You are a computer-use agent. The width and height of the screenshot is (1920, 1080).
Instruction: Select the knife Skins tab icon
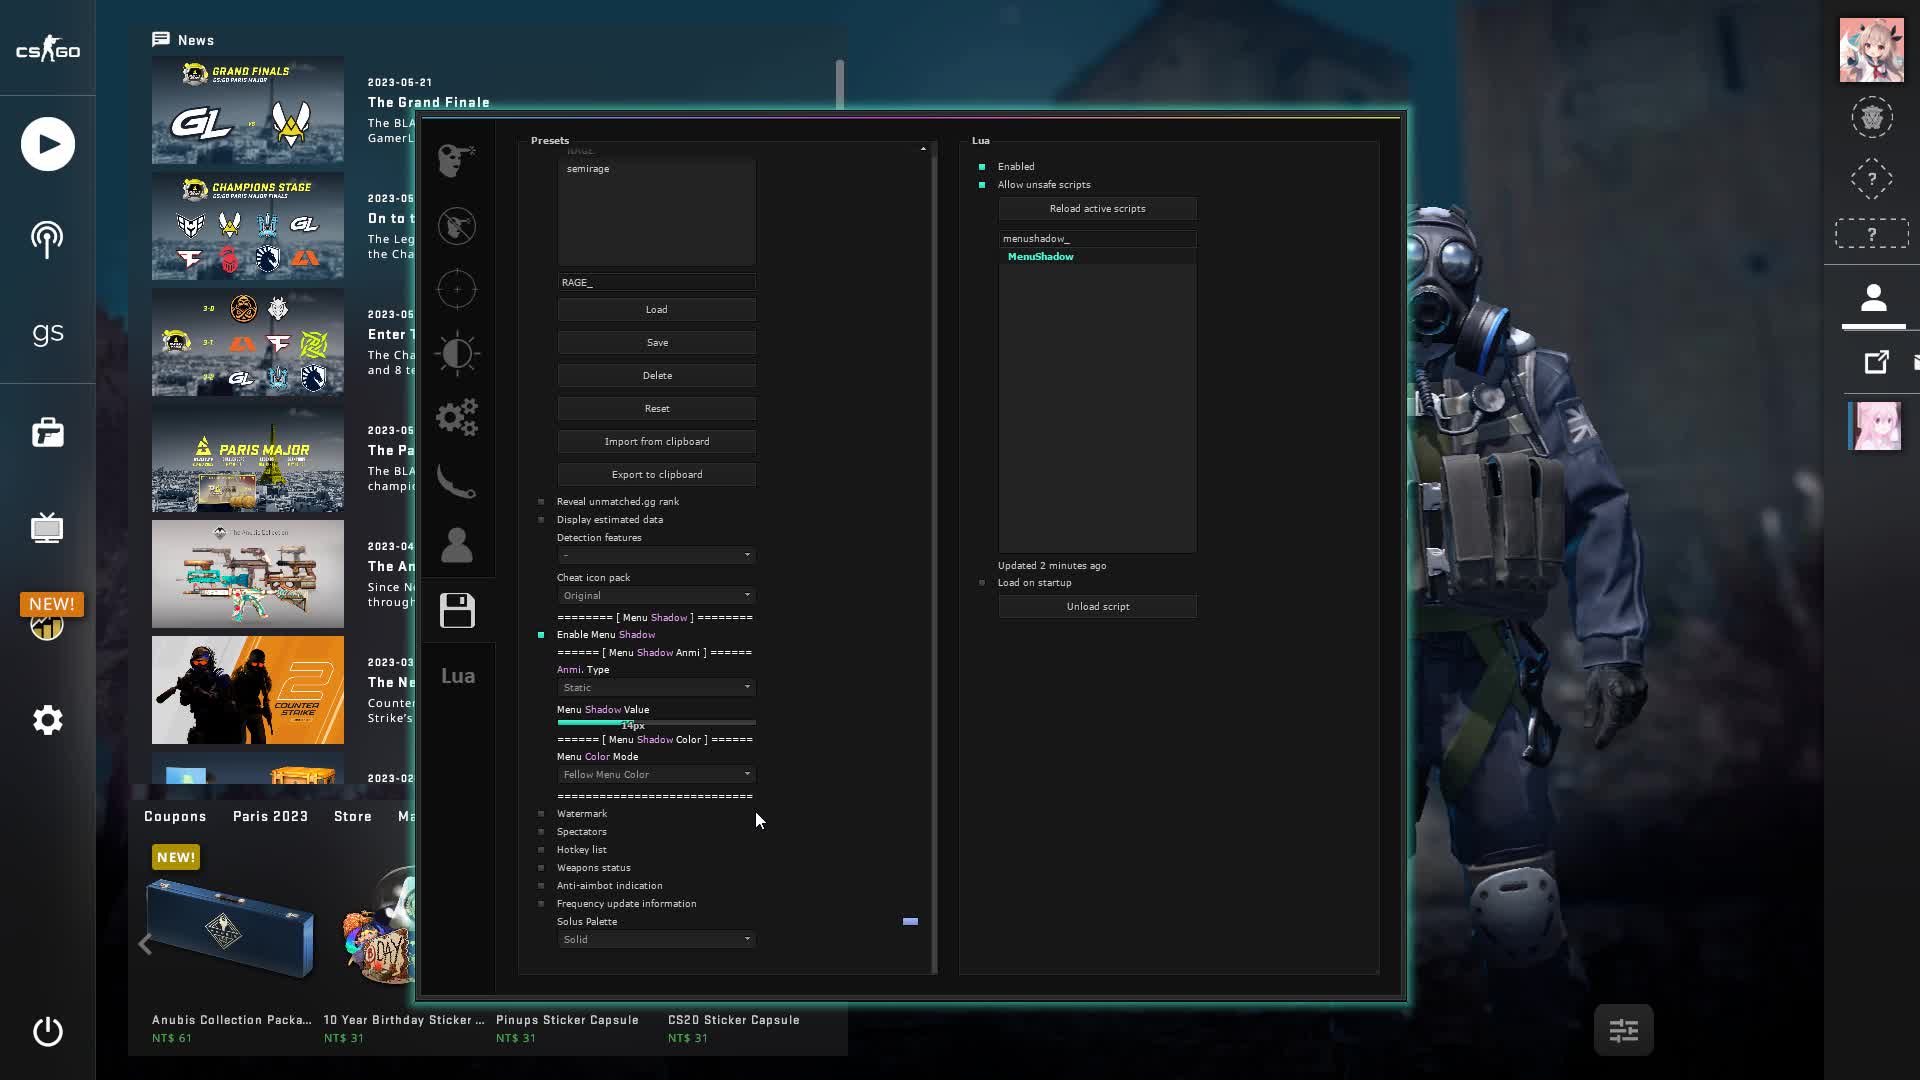pos(457,482)
